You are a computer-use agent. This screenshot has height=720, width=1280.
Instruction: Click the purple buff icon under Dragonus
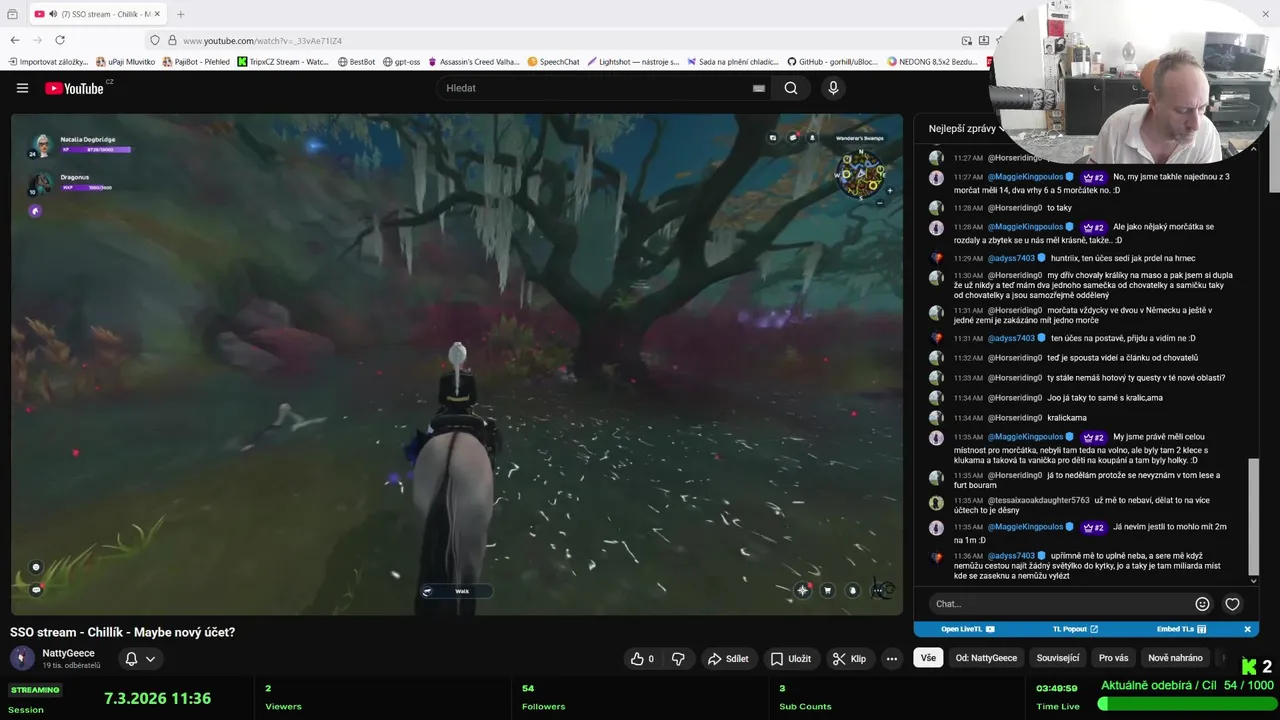tap(35, 211)
